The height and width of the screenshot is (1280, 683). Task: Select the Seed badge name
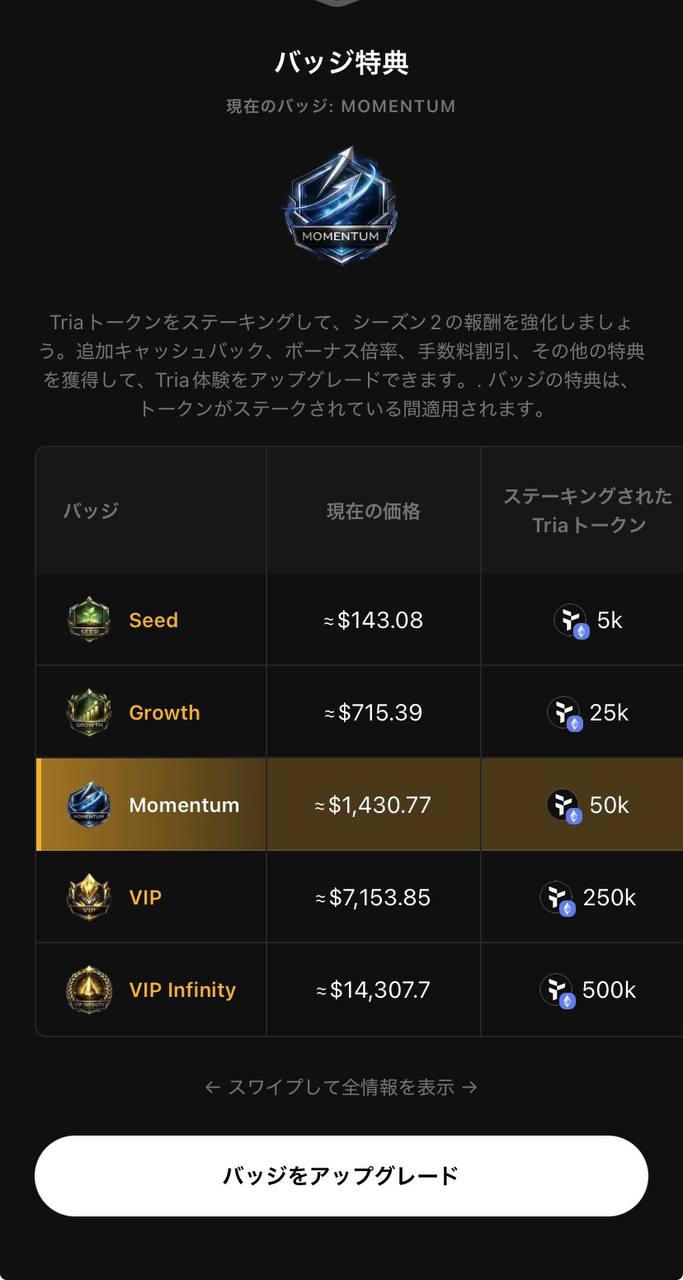click(153, 620)
